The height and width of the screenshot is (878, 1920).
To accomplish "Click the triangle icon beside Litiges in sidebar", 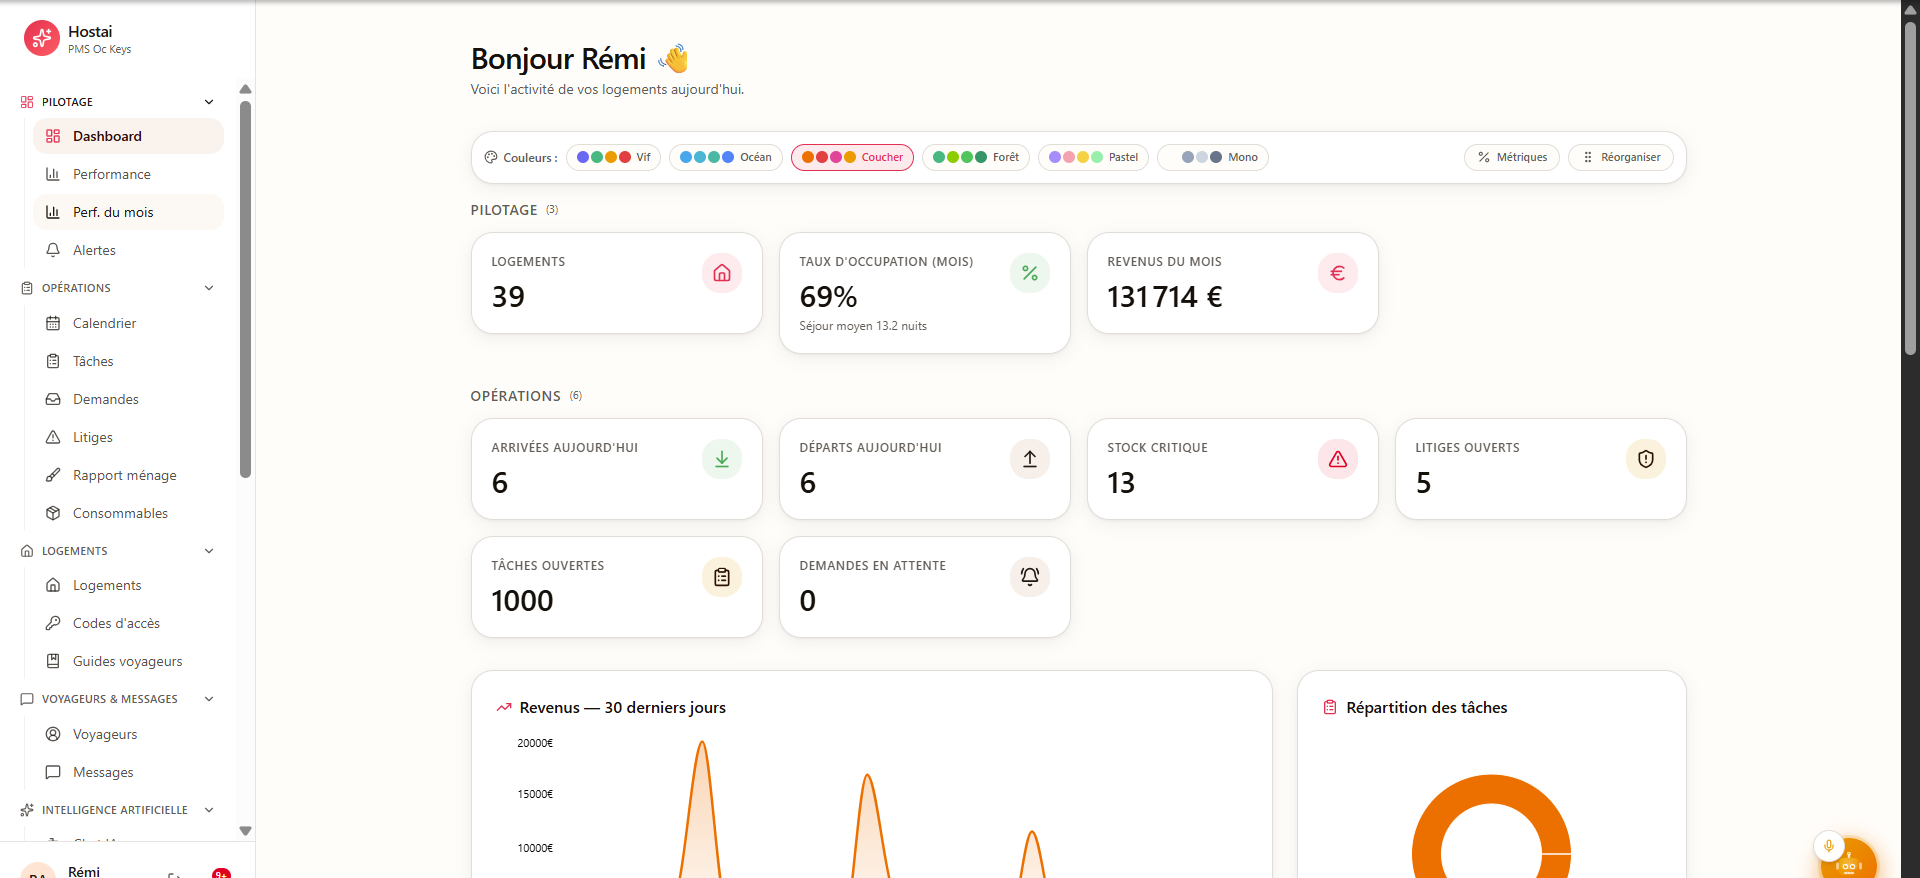I will coord(53,437).
